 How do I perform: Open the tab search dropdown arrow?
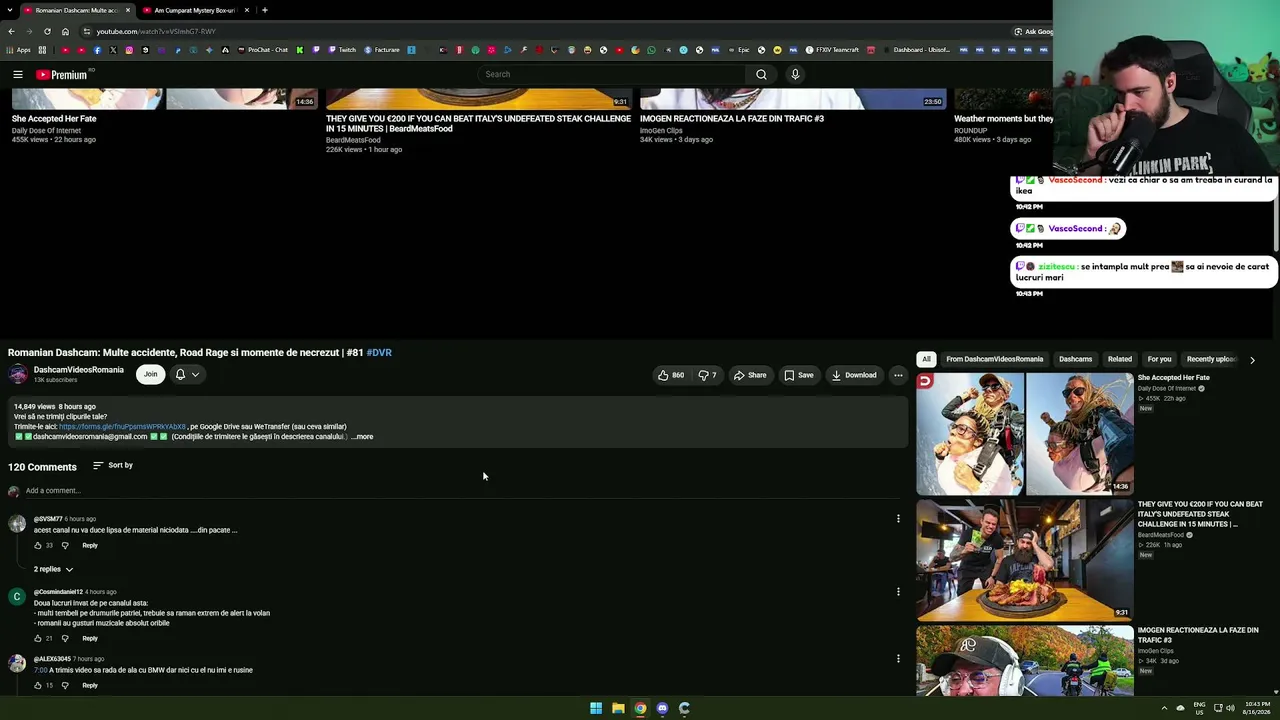click(x=10, y=10)
